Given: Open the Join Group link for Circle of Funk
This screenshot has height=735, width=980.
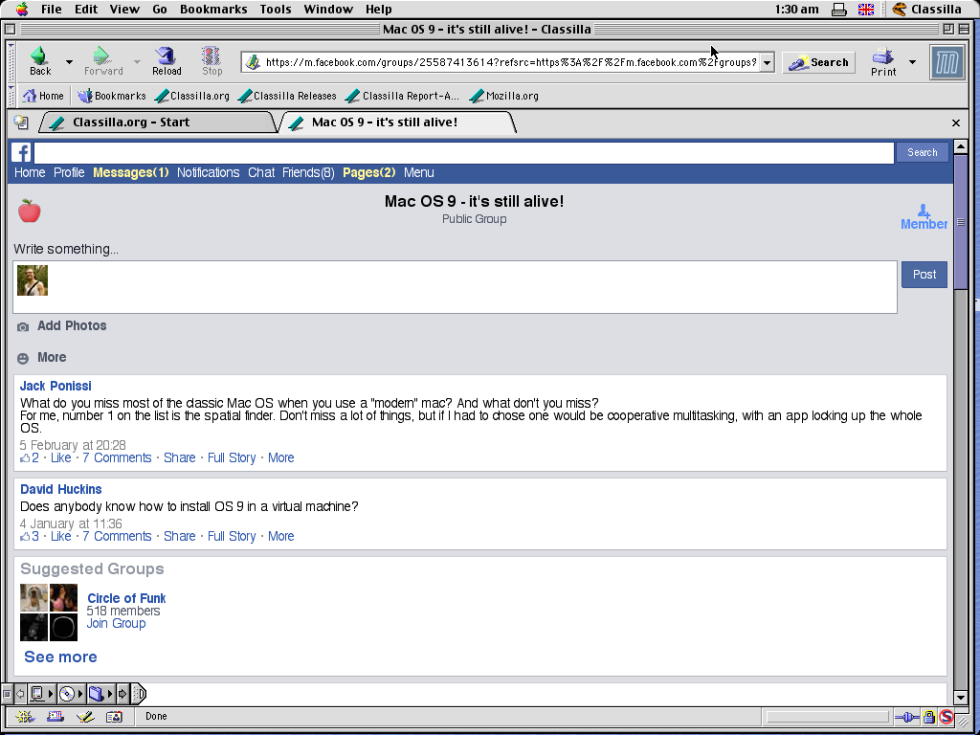Looking at the screenshot, I should (116, 623).
